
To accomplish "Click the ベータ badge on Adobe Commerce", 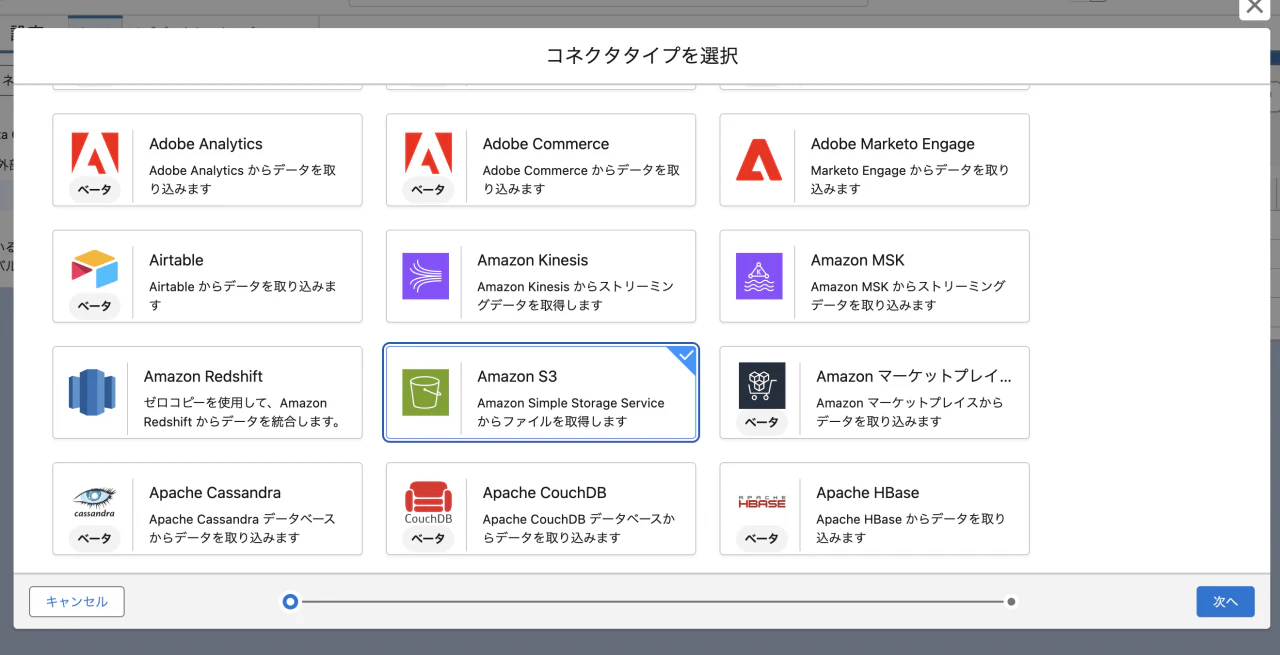I will coord(428,189).
